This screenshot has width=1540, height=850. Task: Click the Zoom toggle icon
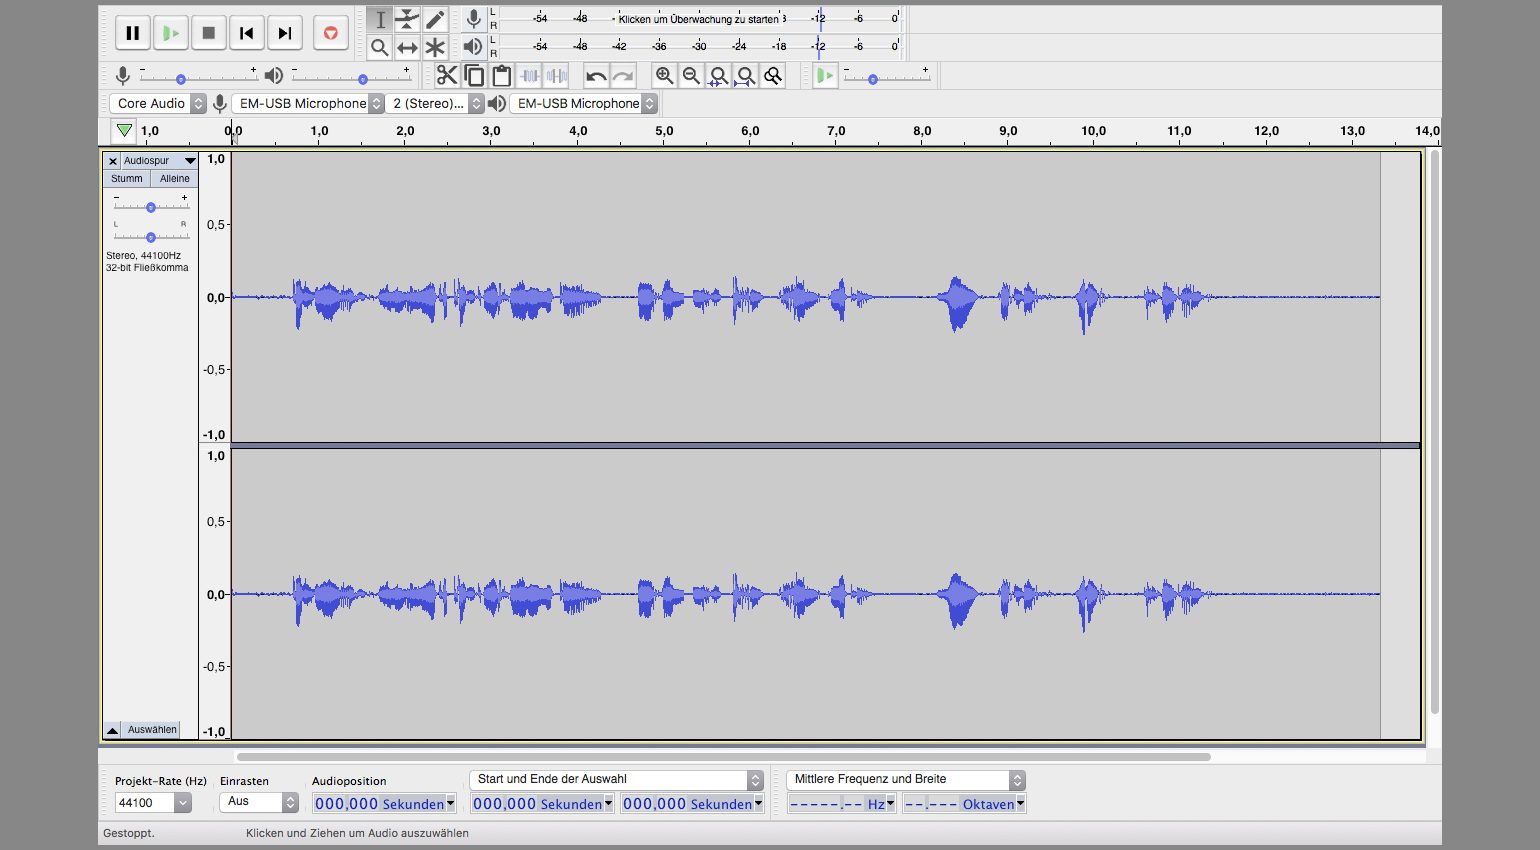(772, 76)
